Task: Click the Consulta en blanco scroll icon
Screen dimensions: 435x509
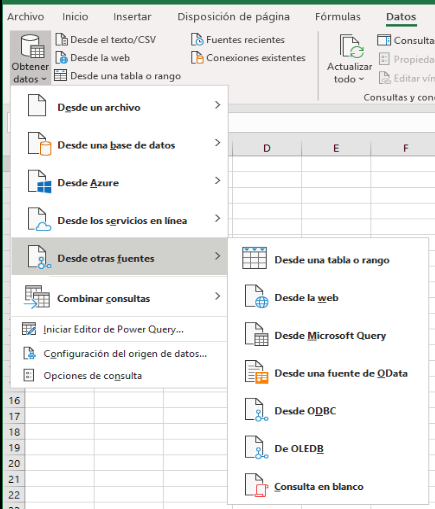Action: tap(257, 485)
